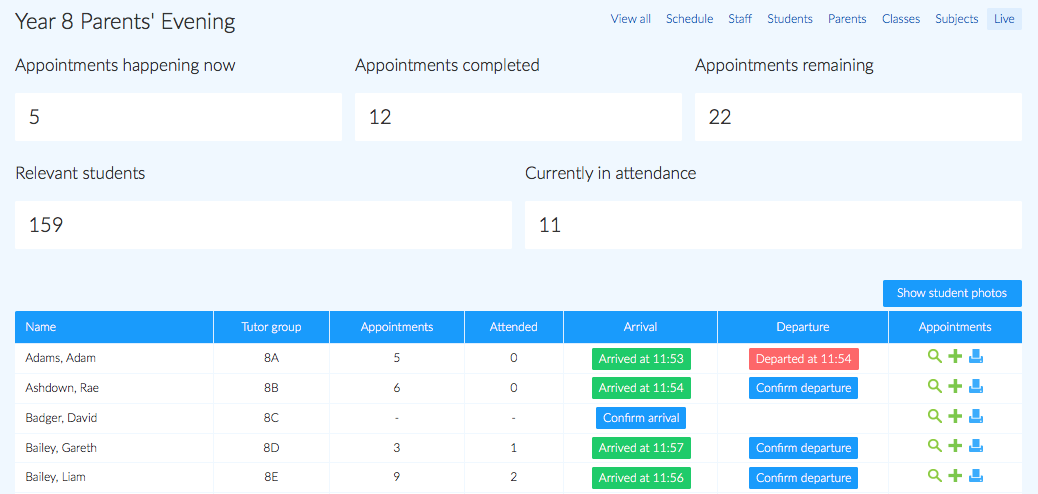Image resolution: width=1038 pixels, height=494 pixels.
Task: Open the Subjects page link
Action: tap(956, 19)
